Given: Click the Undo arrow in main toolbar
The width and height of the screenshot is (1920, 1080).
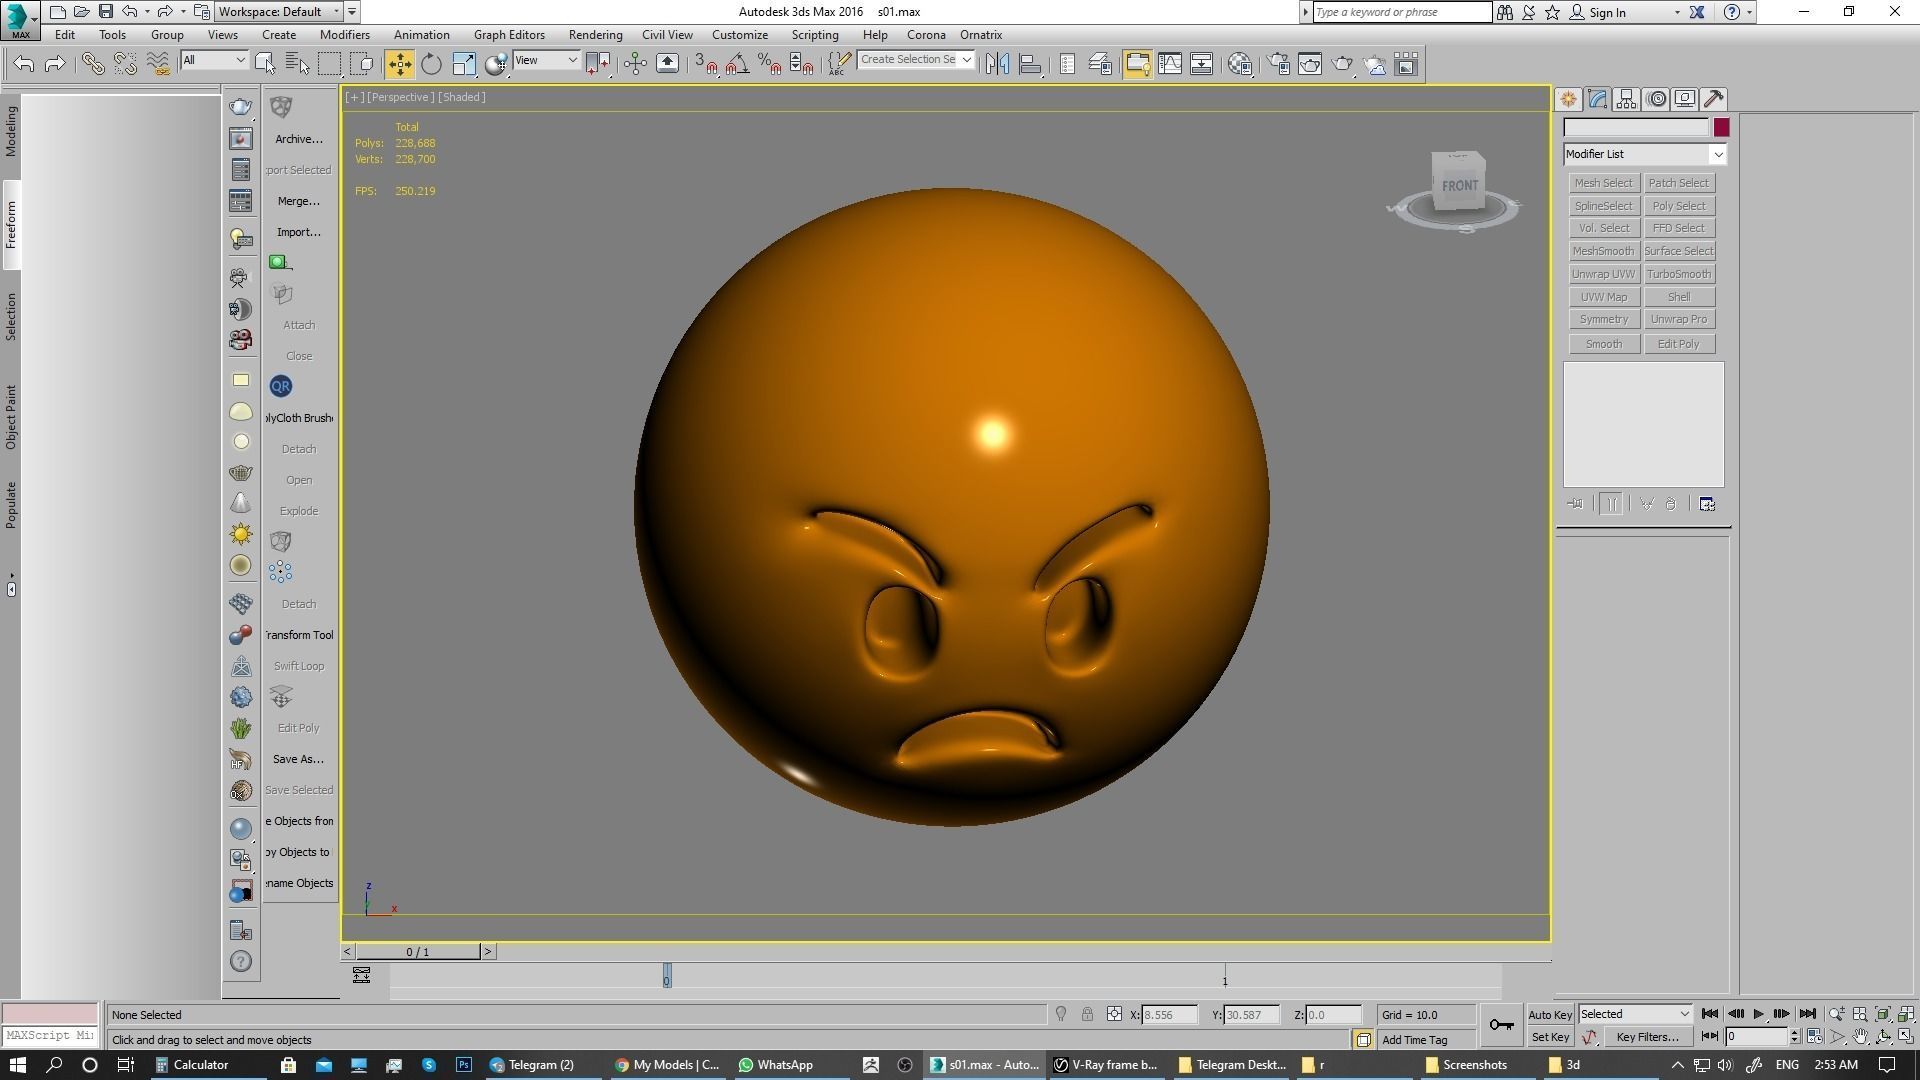Looking at the screenshot, I should pyautogui.click(x=24, y=64).
